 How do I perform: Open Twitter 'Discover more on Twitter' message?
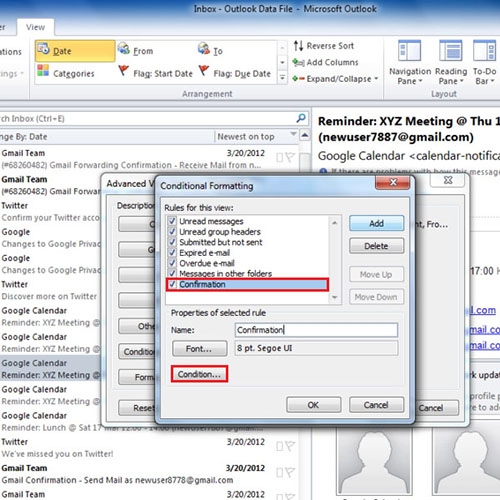(50, 290)
